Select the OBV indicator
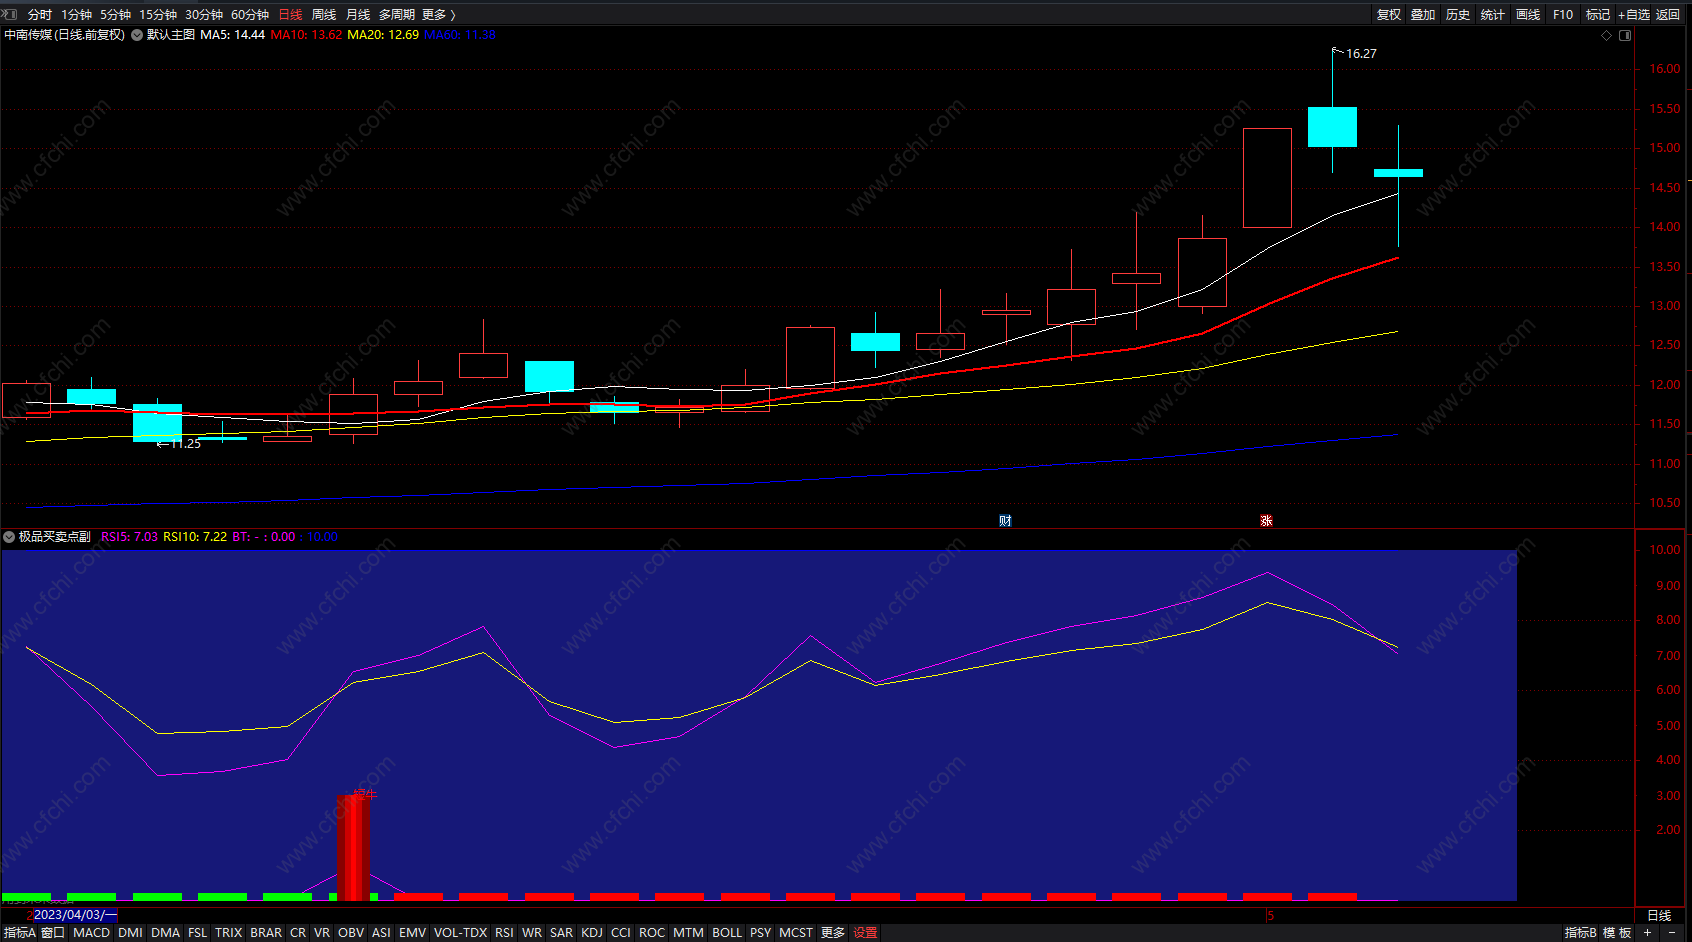This screenshot has height=942, width=1692. tap(351, 932)
